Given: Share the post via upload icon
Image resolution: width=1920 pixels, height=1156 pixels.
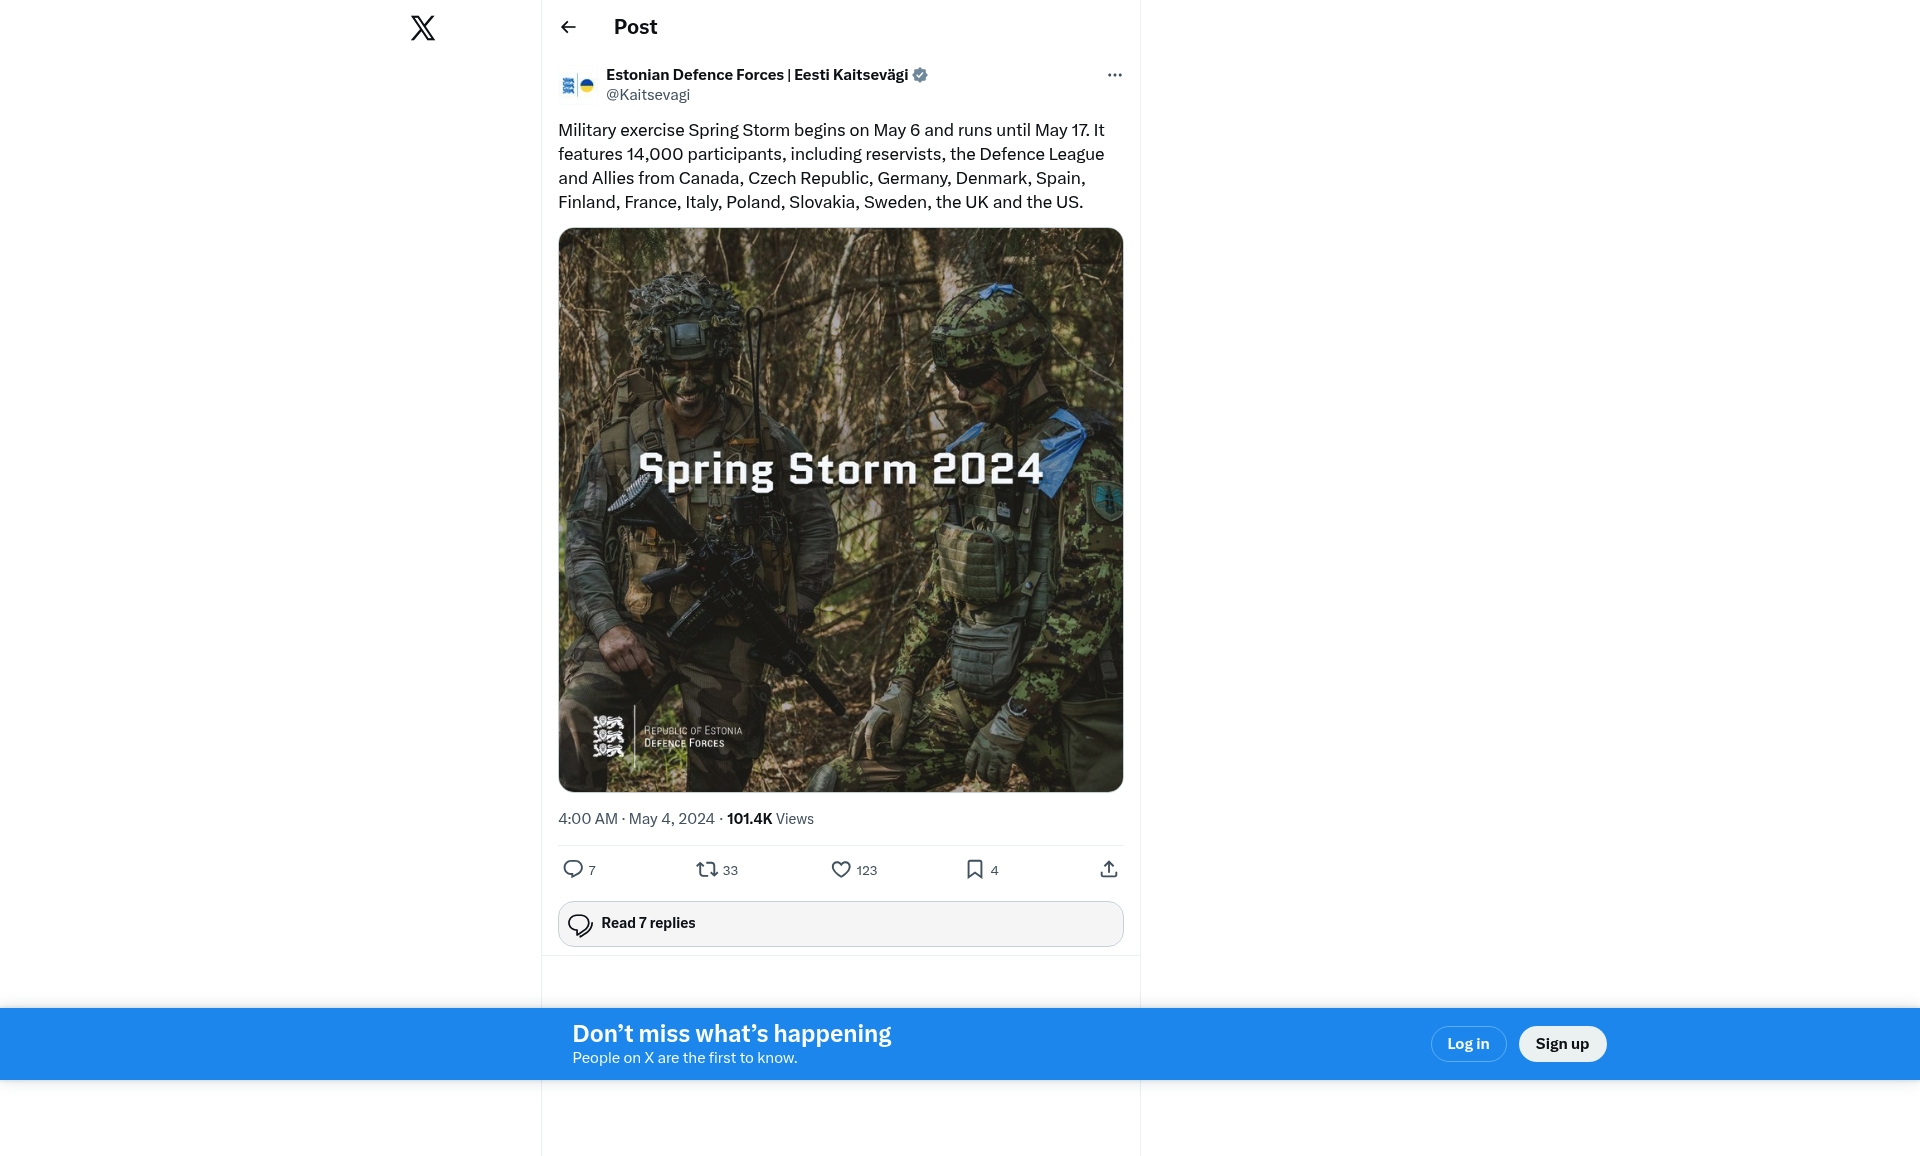Looking at the screenshot, I should [x=1108, y=869].
